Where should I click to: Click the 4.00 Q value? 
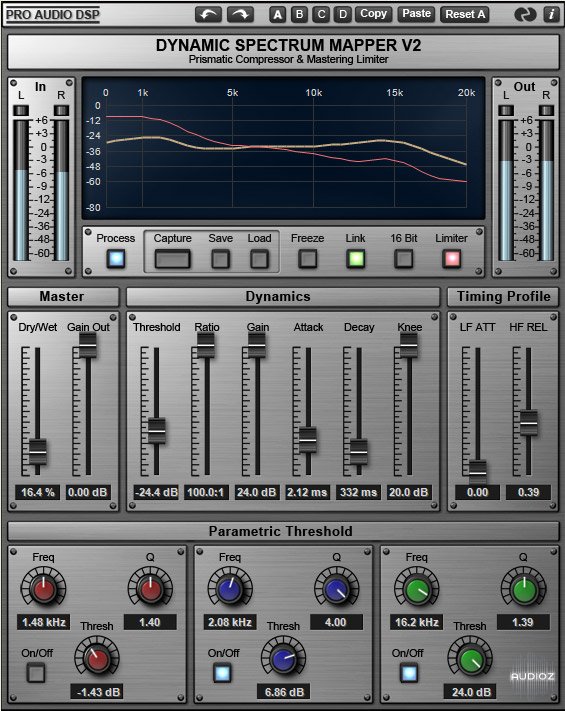pos(336,622)
